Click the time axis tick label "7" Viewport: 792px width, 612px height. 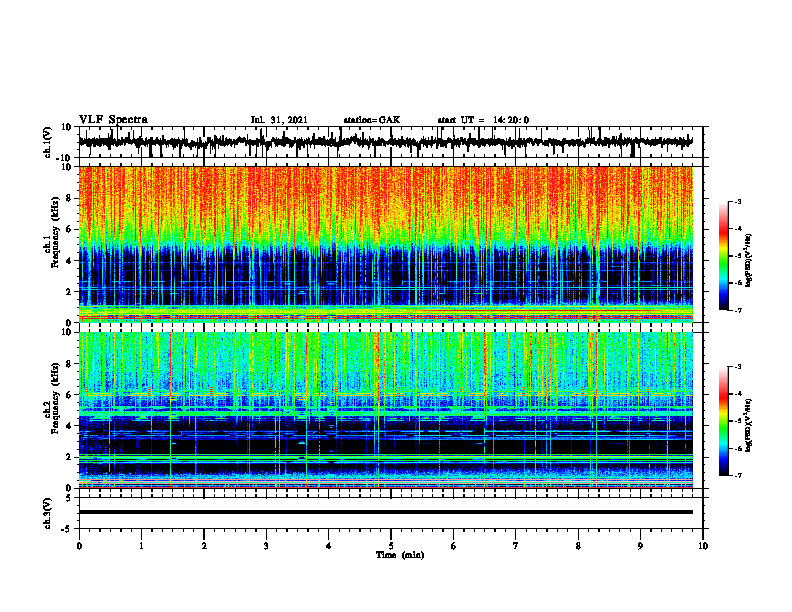[x=516, y=546]
